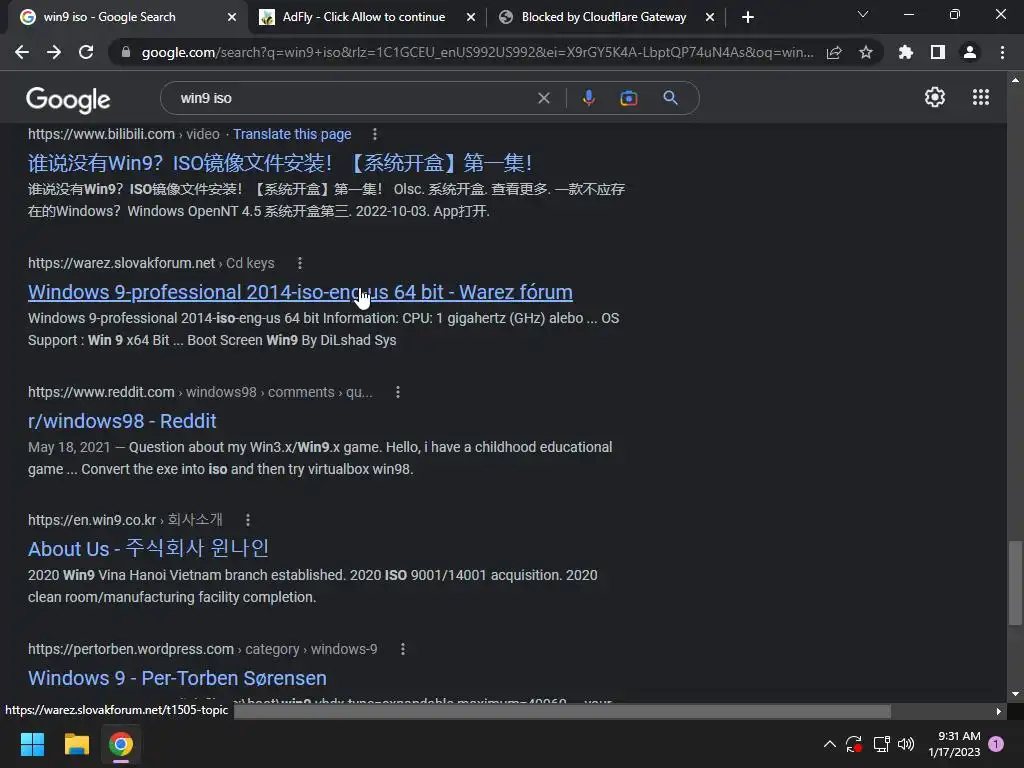The width and height of the screenshot is (1024, 768).
Task: Open the notification badge in taskbar
Action: [x=996, y=744]
